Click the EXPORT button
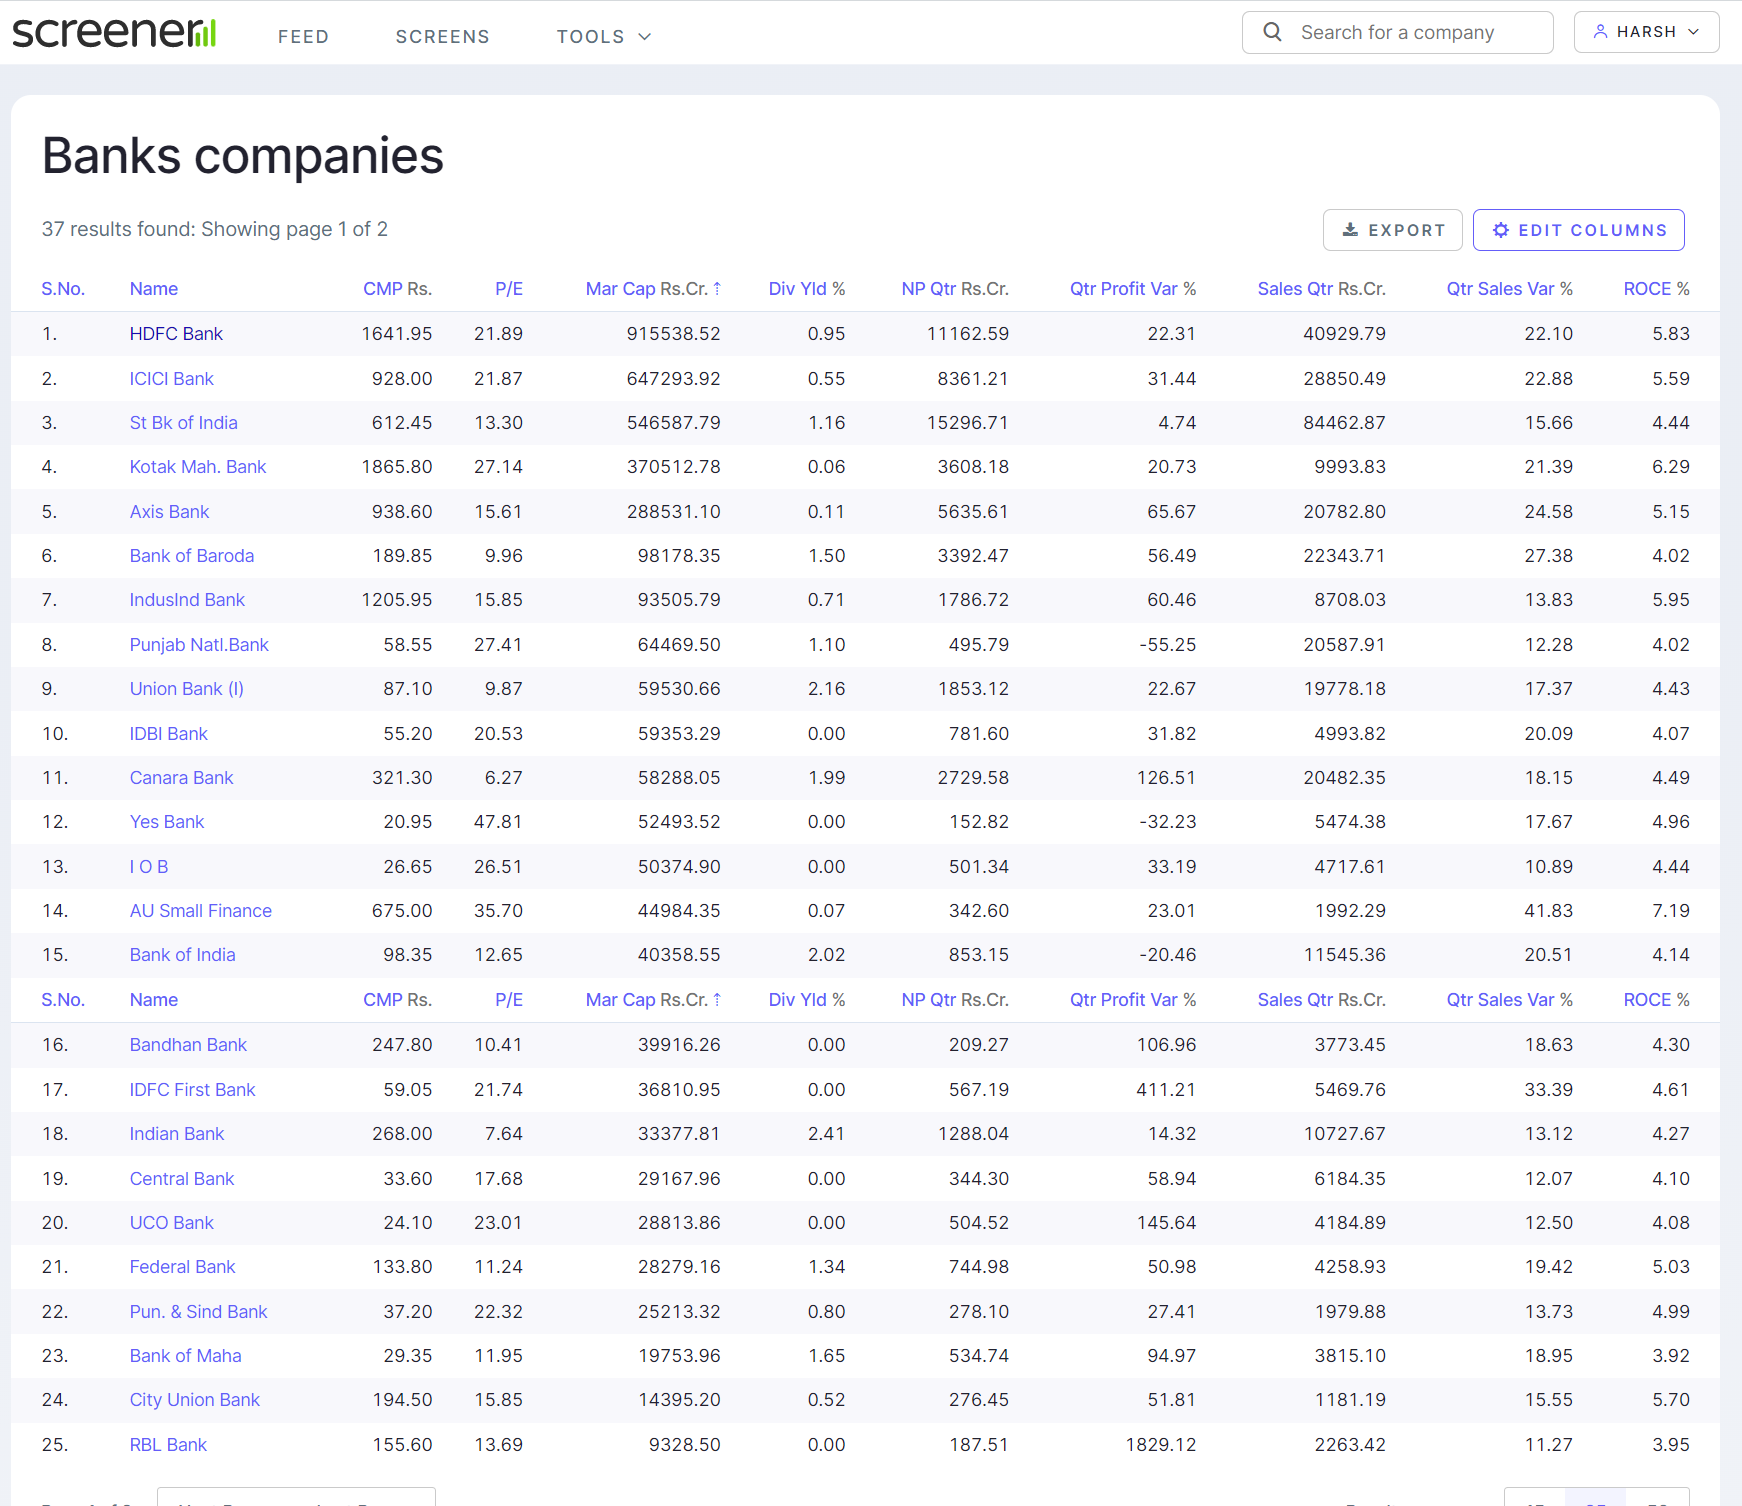 pos(1392,230)
